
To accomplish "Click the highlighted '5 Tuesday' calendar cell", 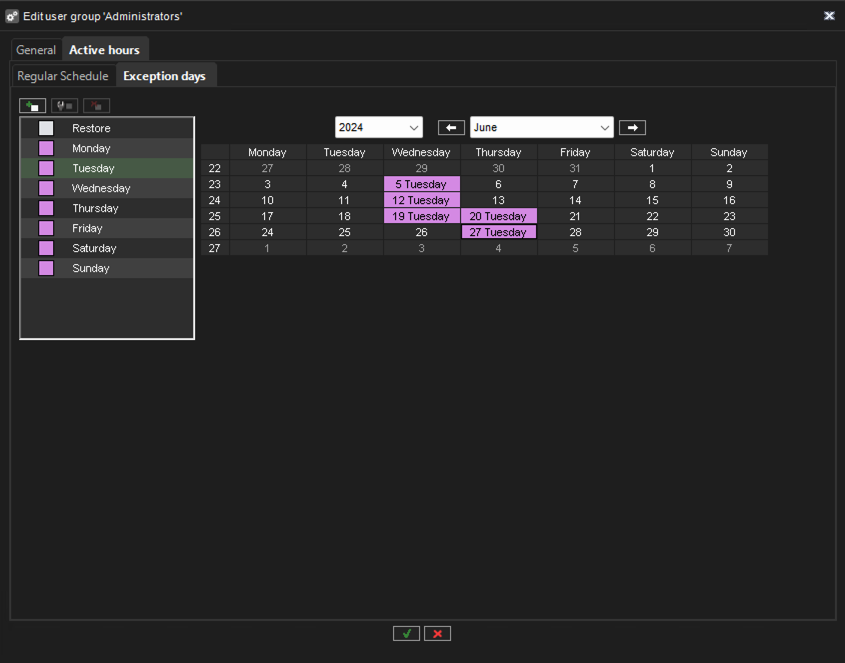I will 421,184.
